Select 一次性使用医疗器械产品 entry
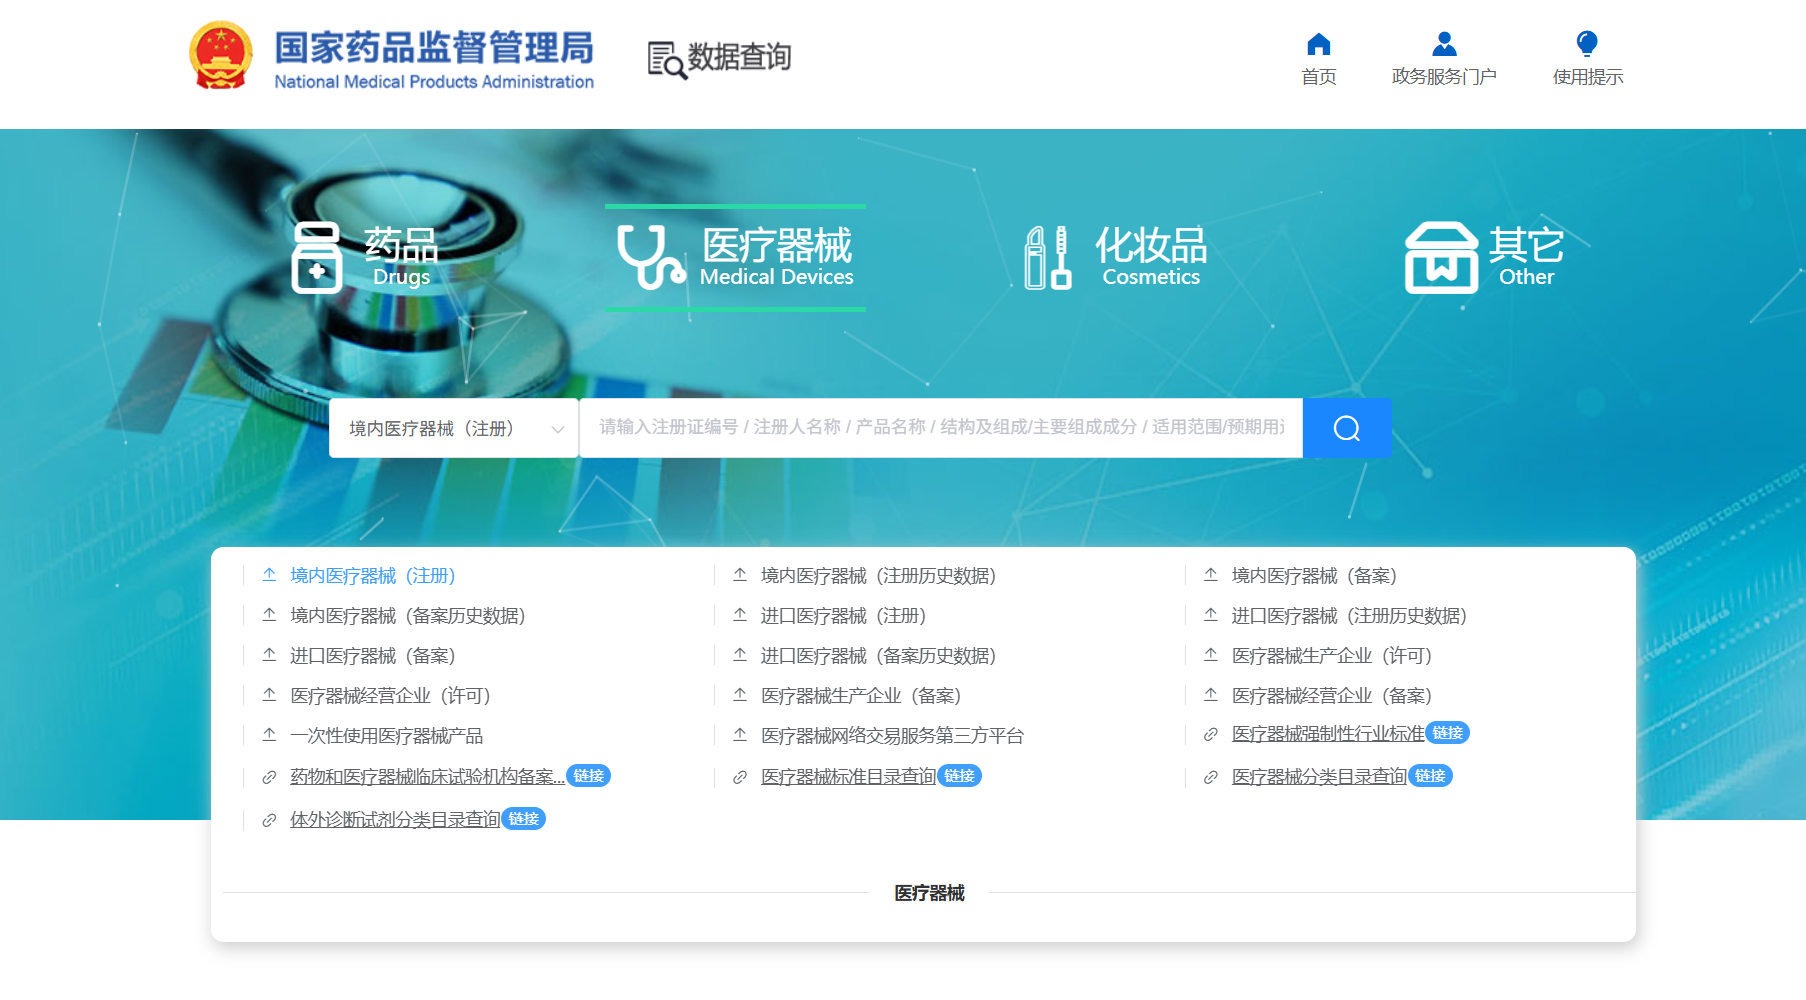Screen dimensions: 1806x1000 (x=386, y=736)
